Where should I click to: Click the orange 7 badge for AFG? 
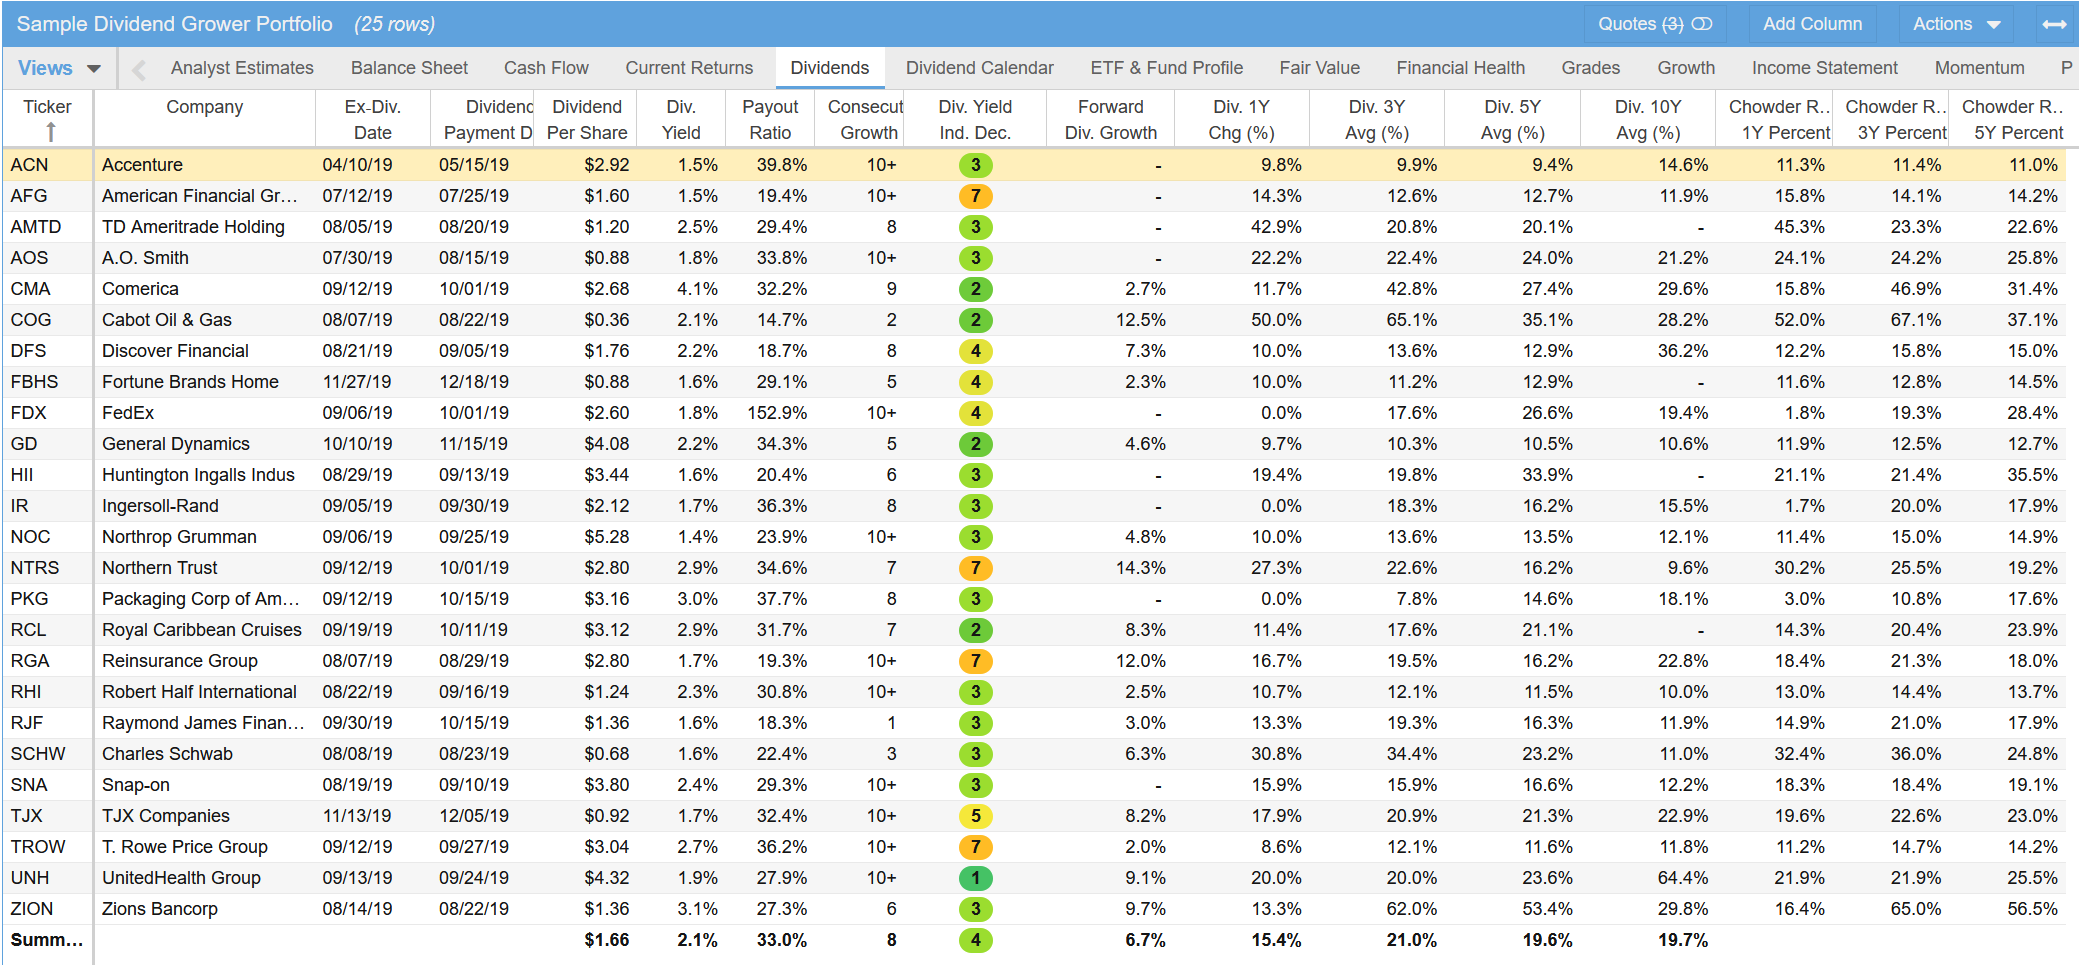975,196
